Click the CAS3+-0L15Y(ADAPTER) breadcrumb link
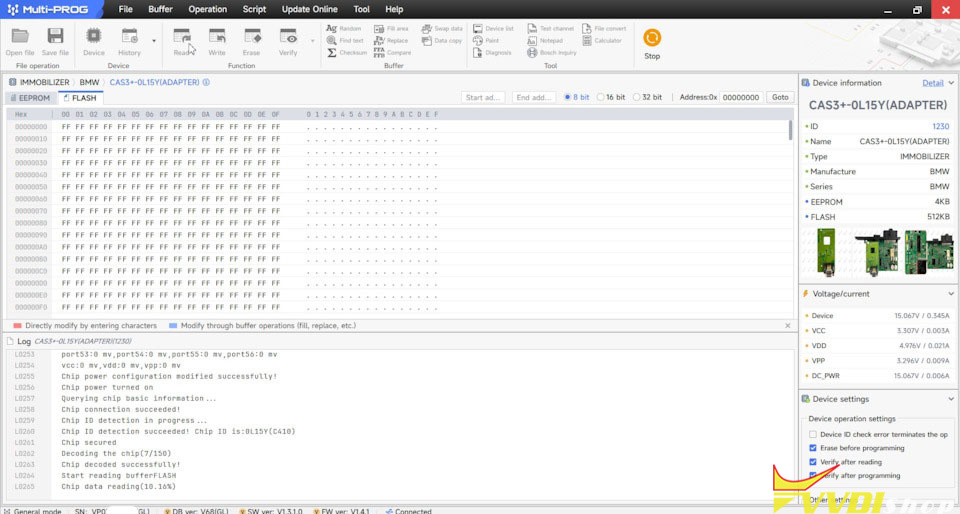Screen dimensions: 960x514 coord(154,82)
